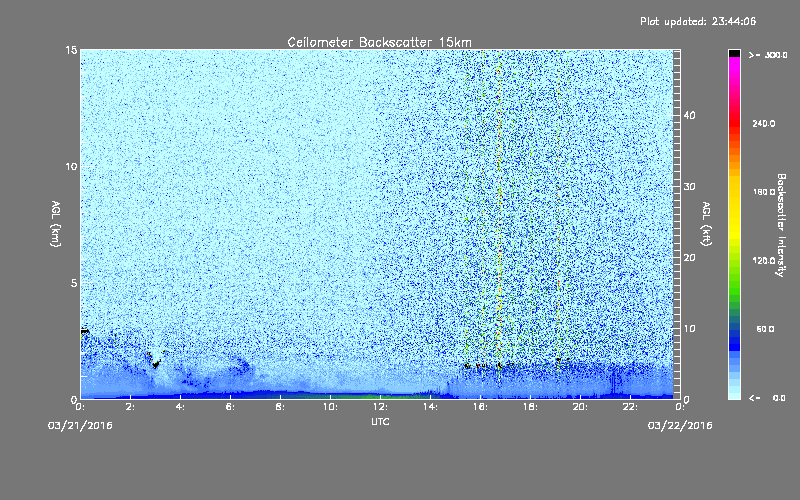
Task: Click the "14:" hour tick on UTC axis
Action: coord(430,407)
